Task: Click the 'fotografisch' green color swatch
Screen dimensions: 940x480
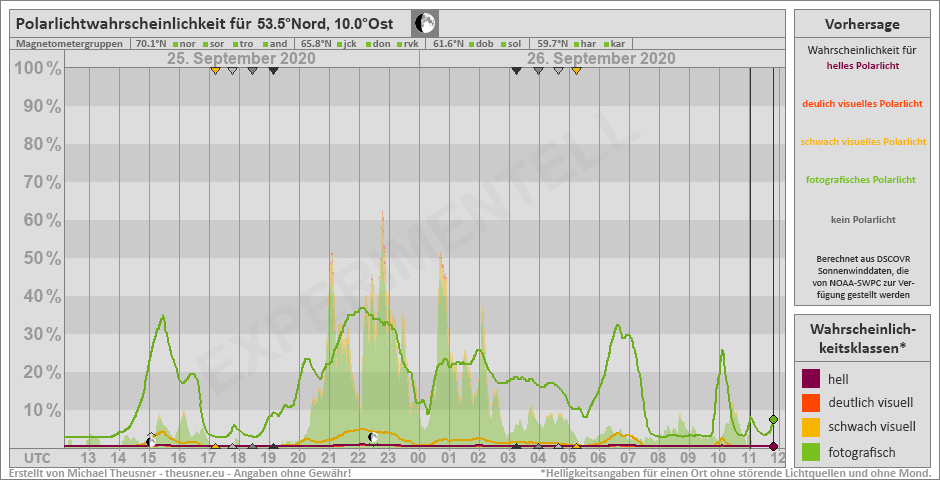Action: coord(812,450)
